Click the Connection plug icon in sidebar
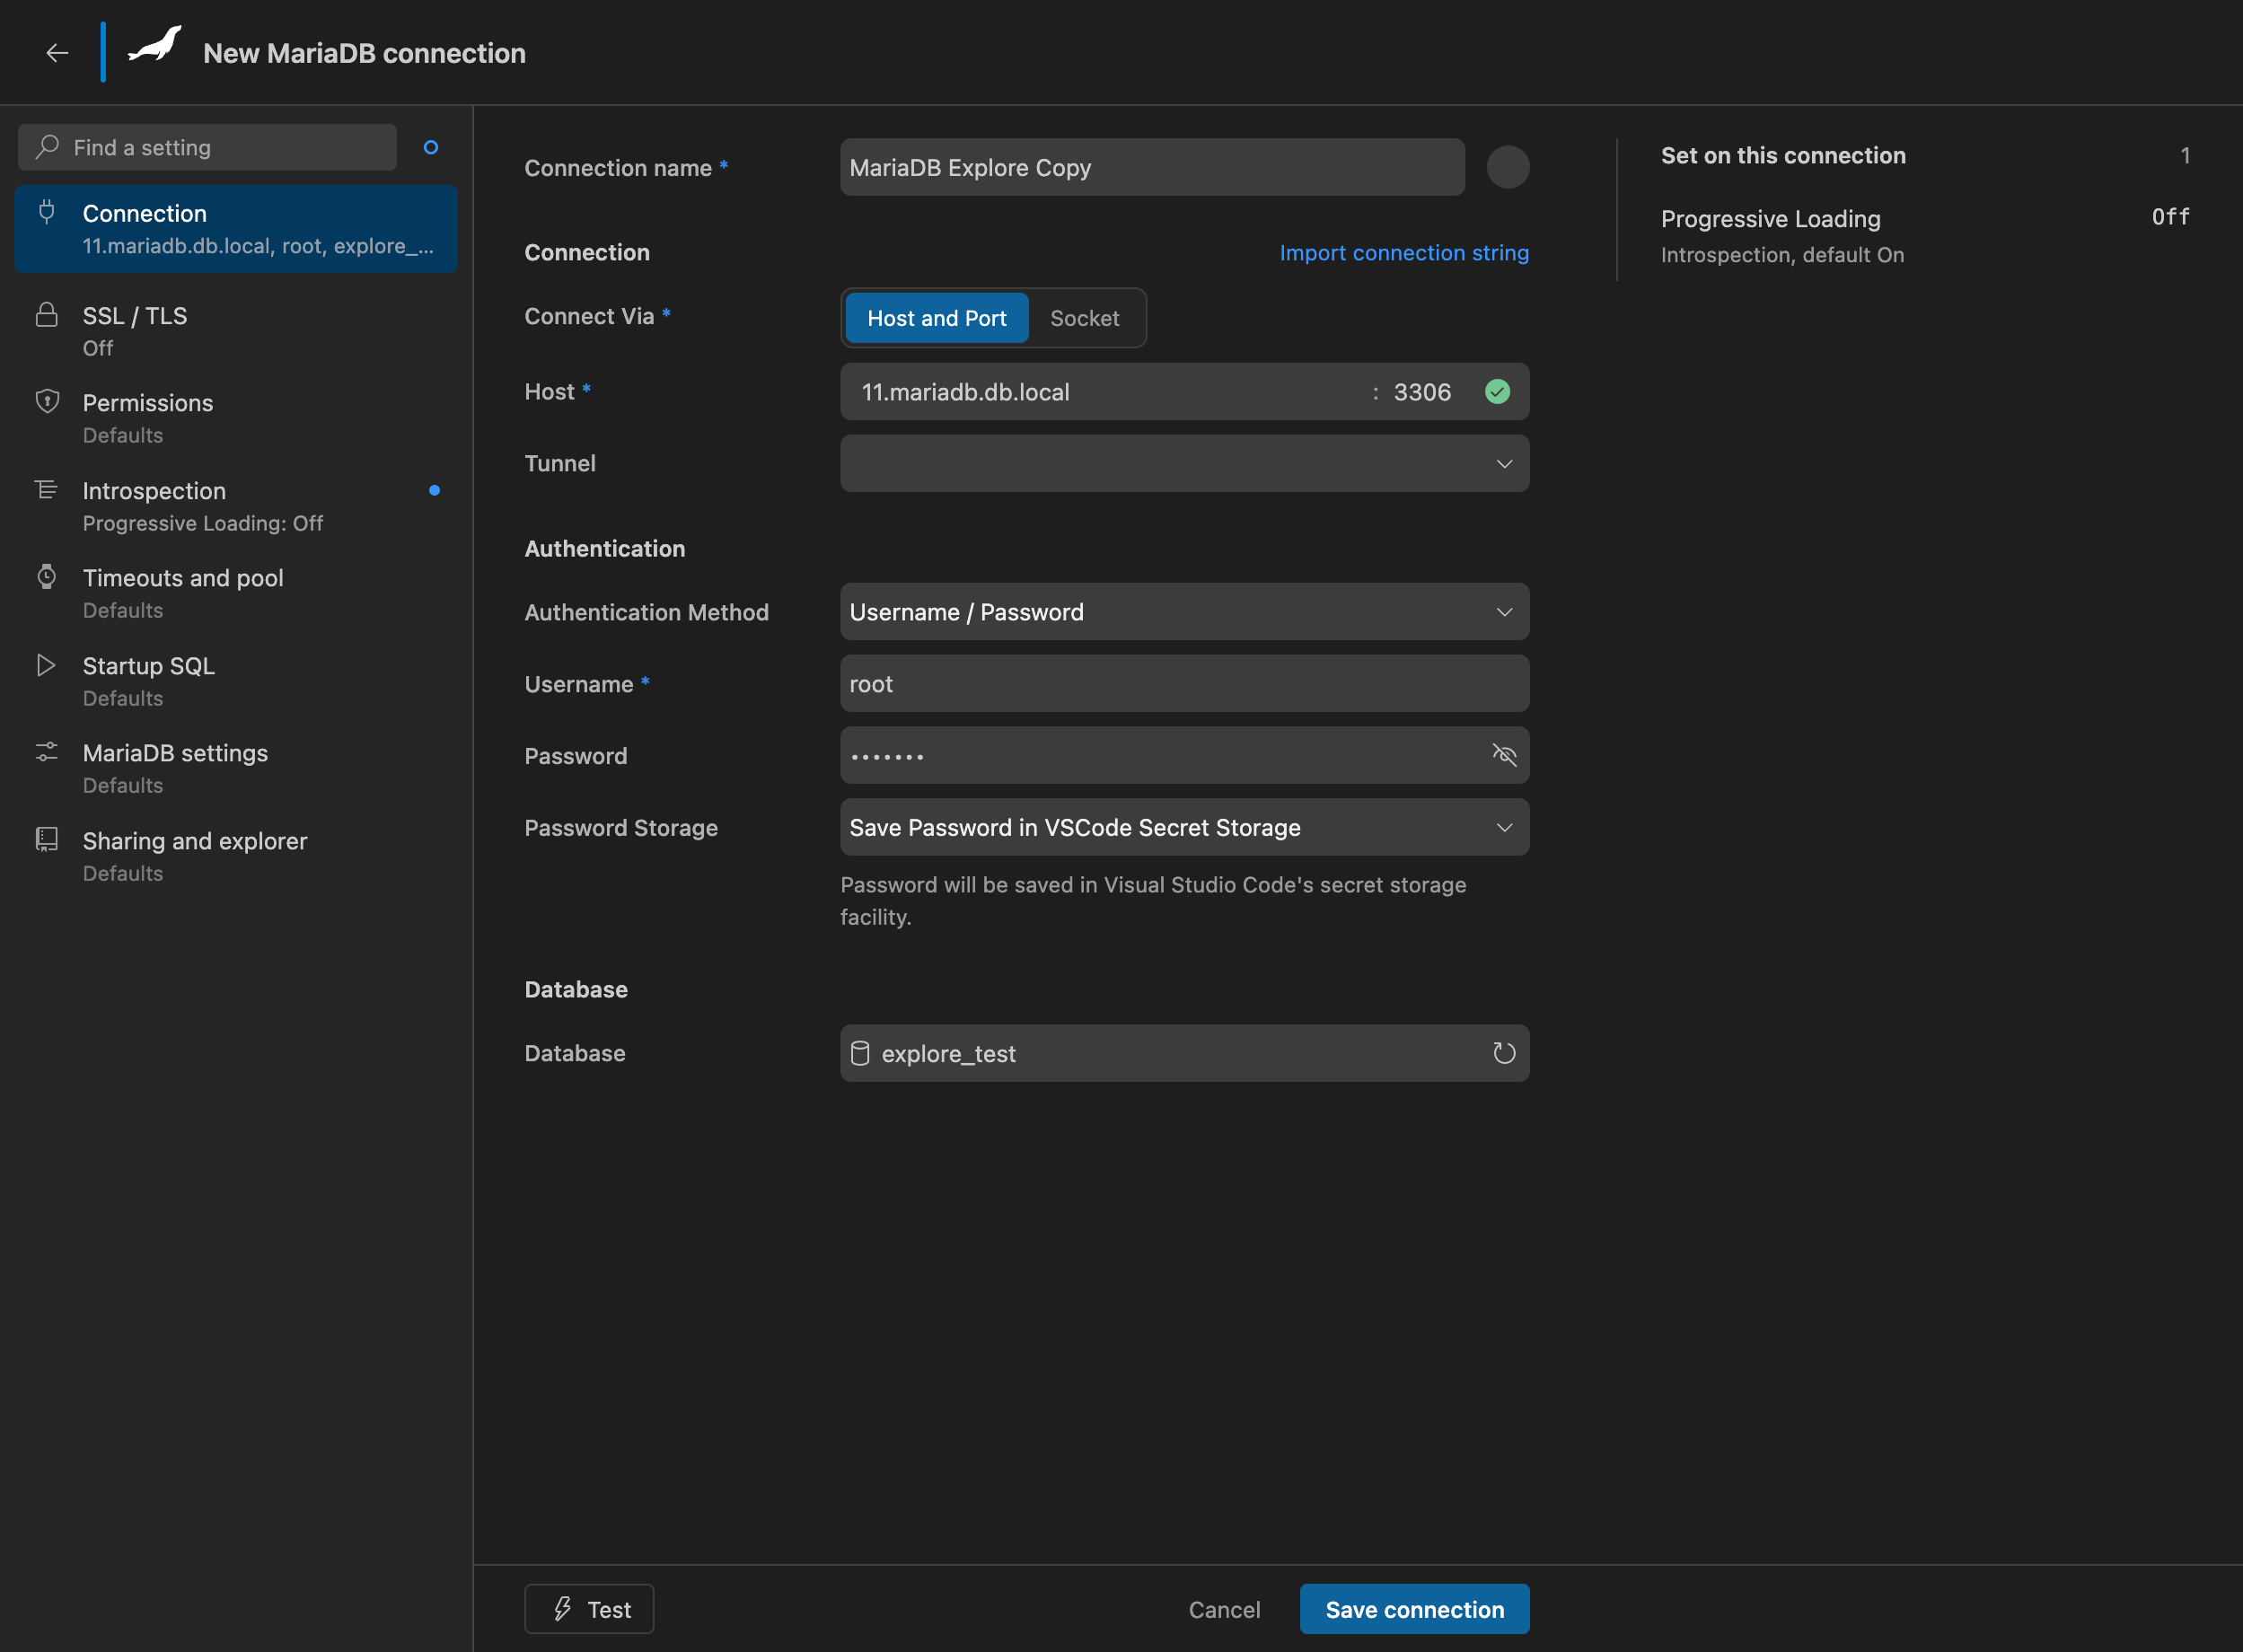The image size is (2243, 1652). tap(47, 211)
